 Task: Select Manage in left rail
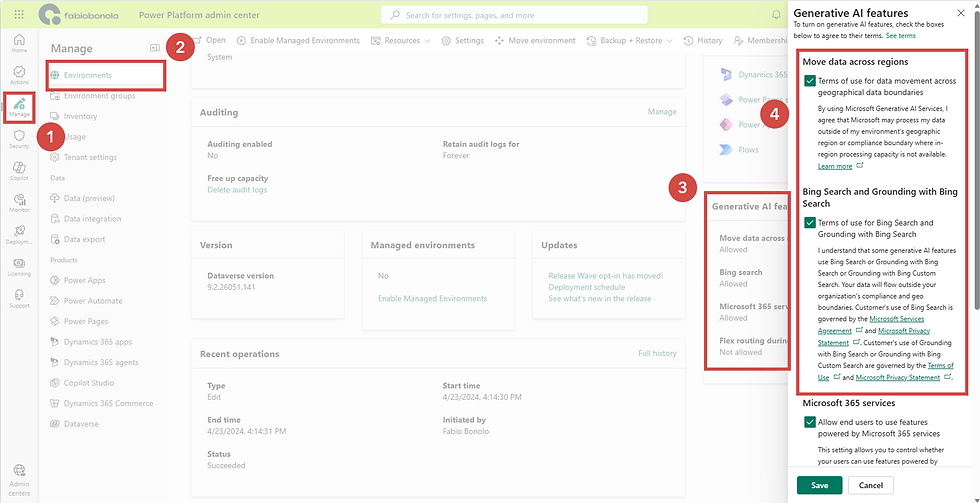coord(19,107)
